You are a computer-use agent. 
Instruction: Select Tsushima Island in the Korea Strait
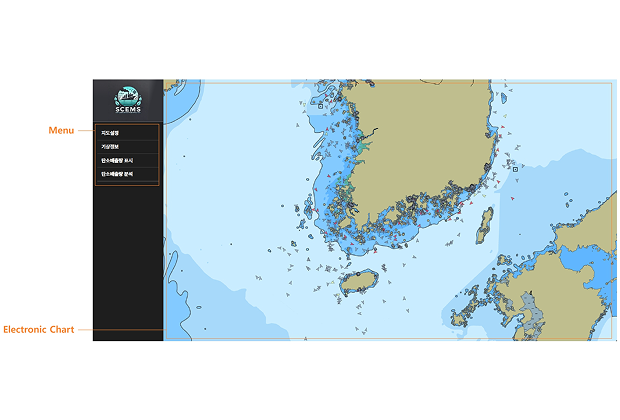coord(485,222)
